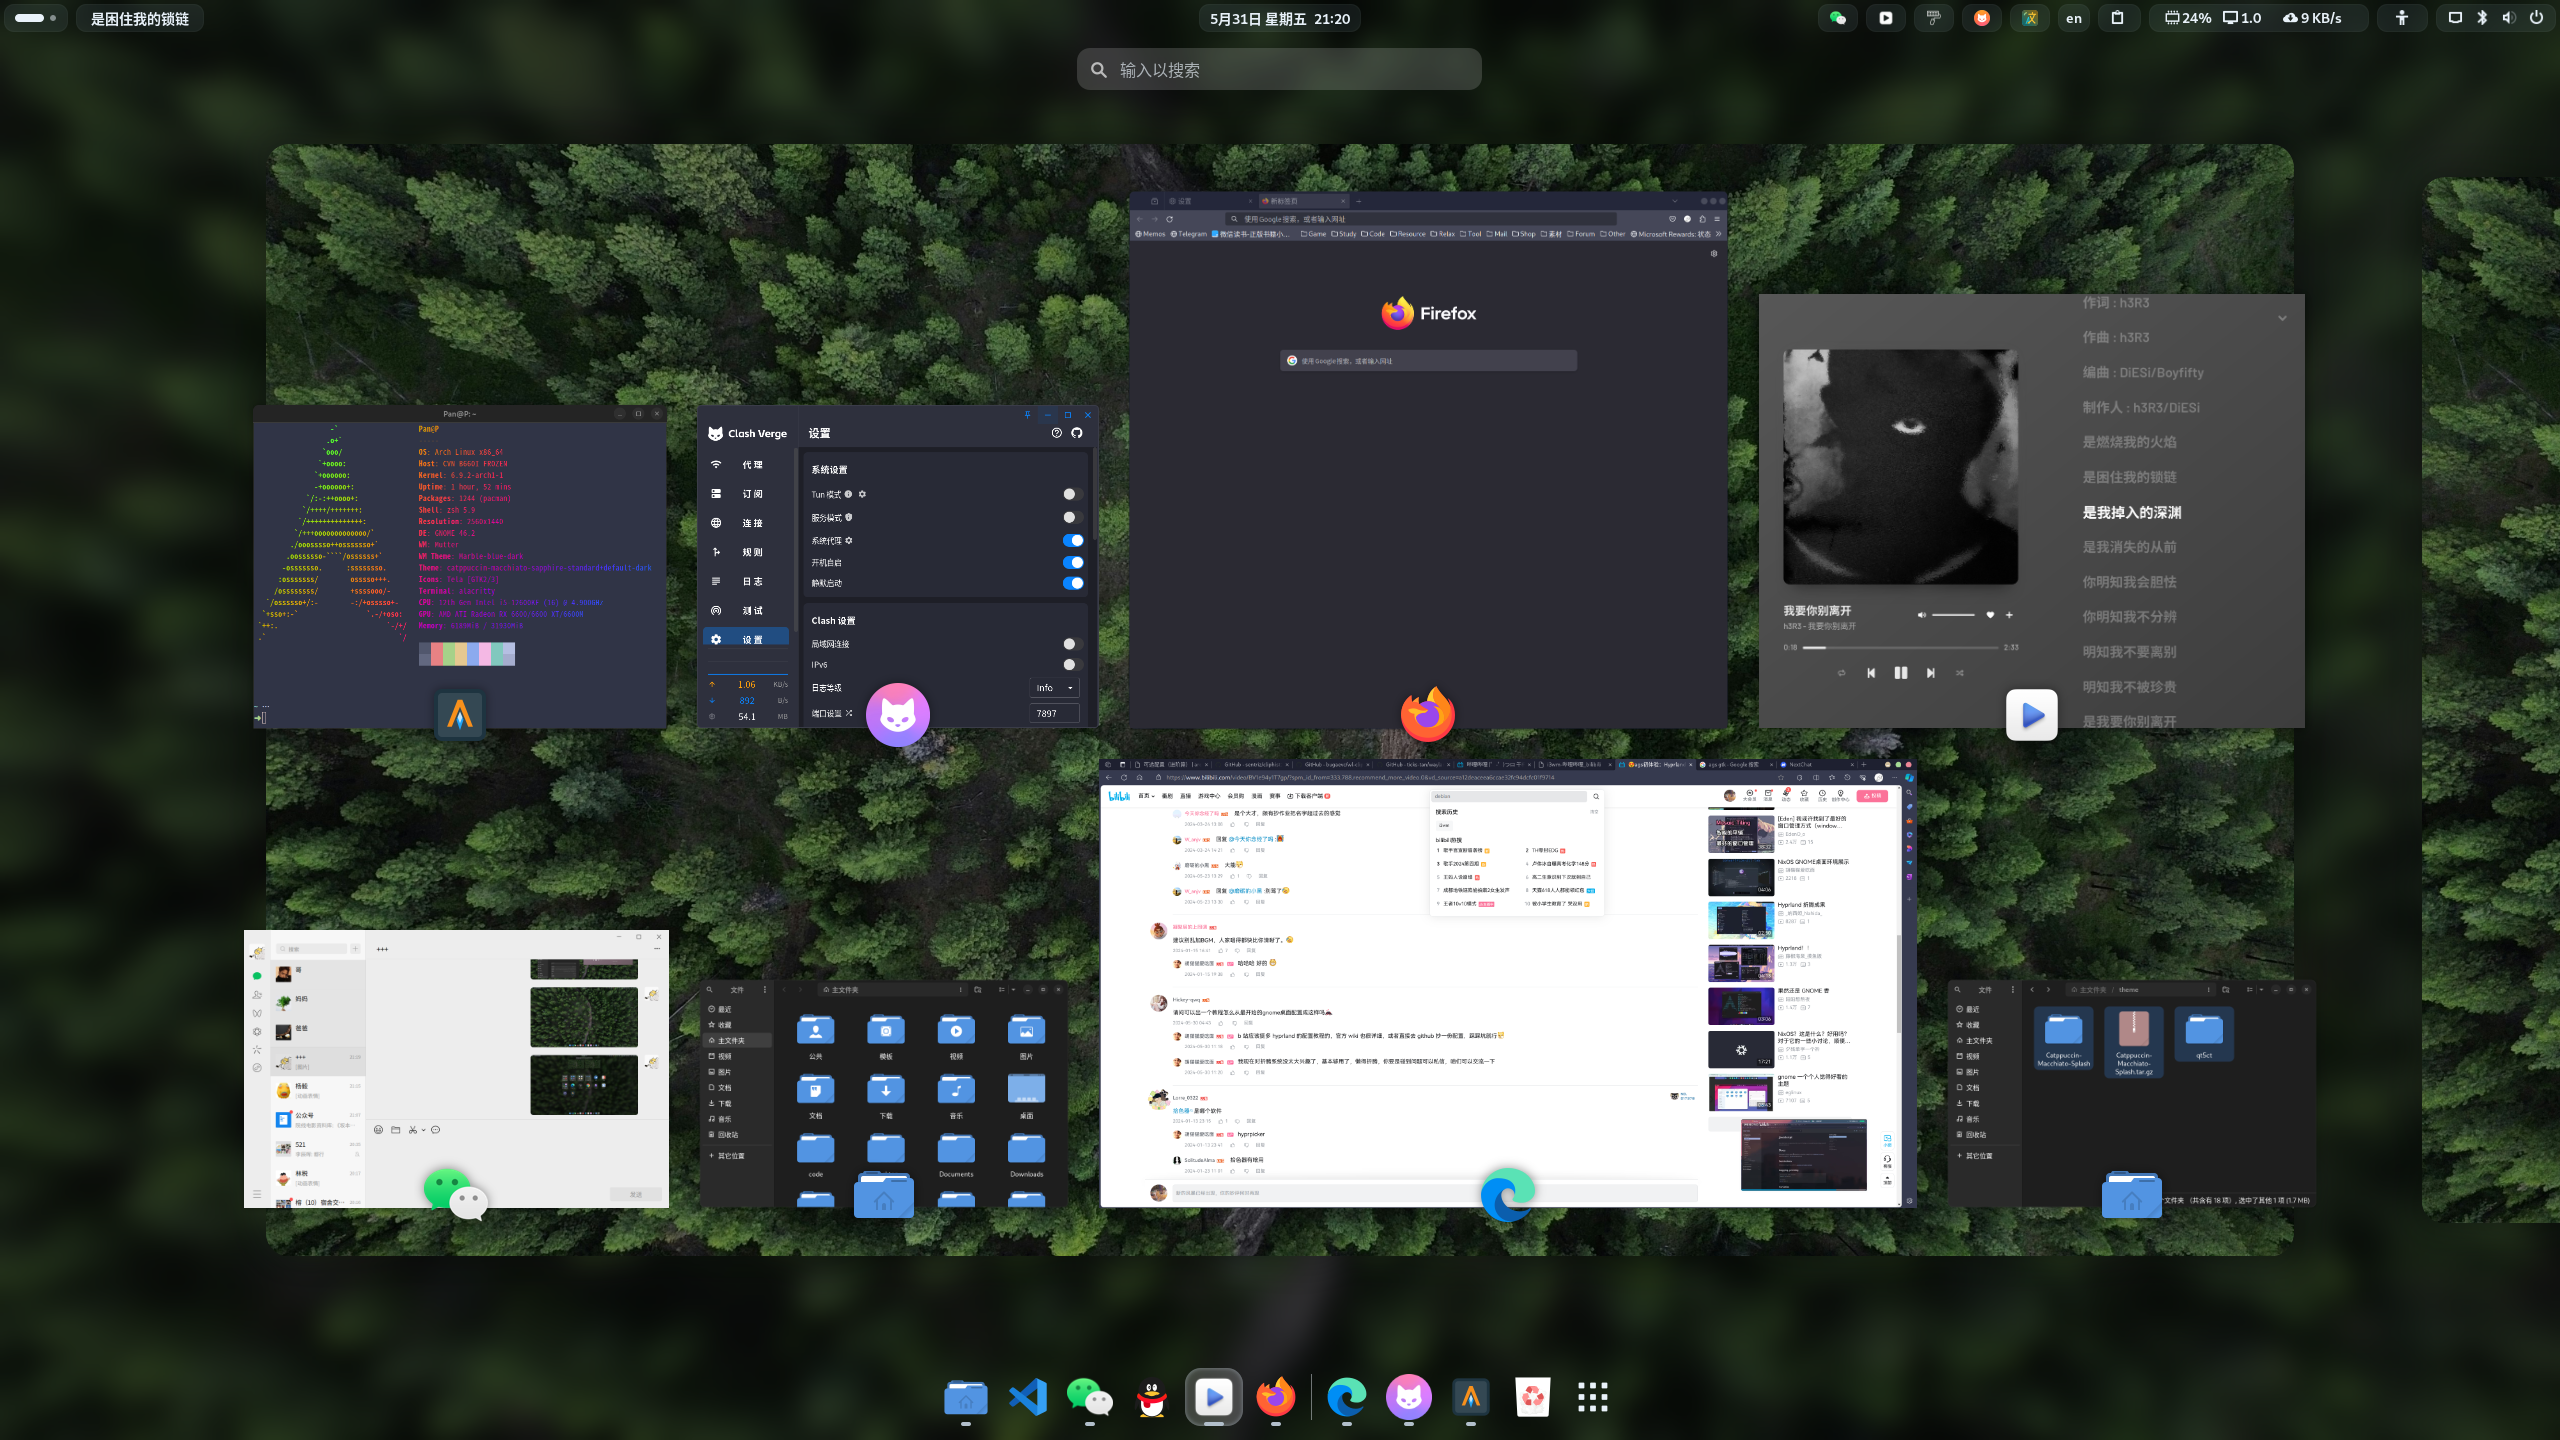Image resolution: width=2560 pixels, height=1440 pixels.
Task: Toggle the heart favorite in the music player
Action: pos(1990,615)
